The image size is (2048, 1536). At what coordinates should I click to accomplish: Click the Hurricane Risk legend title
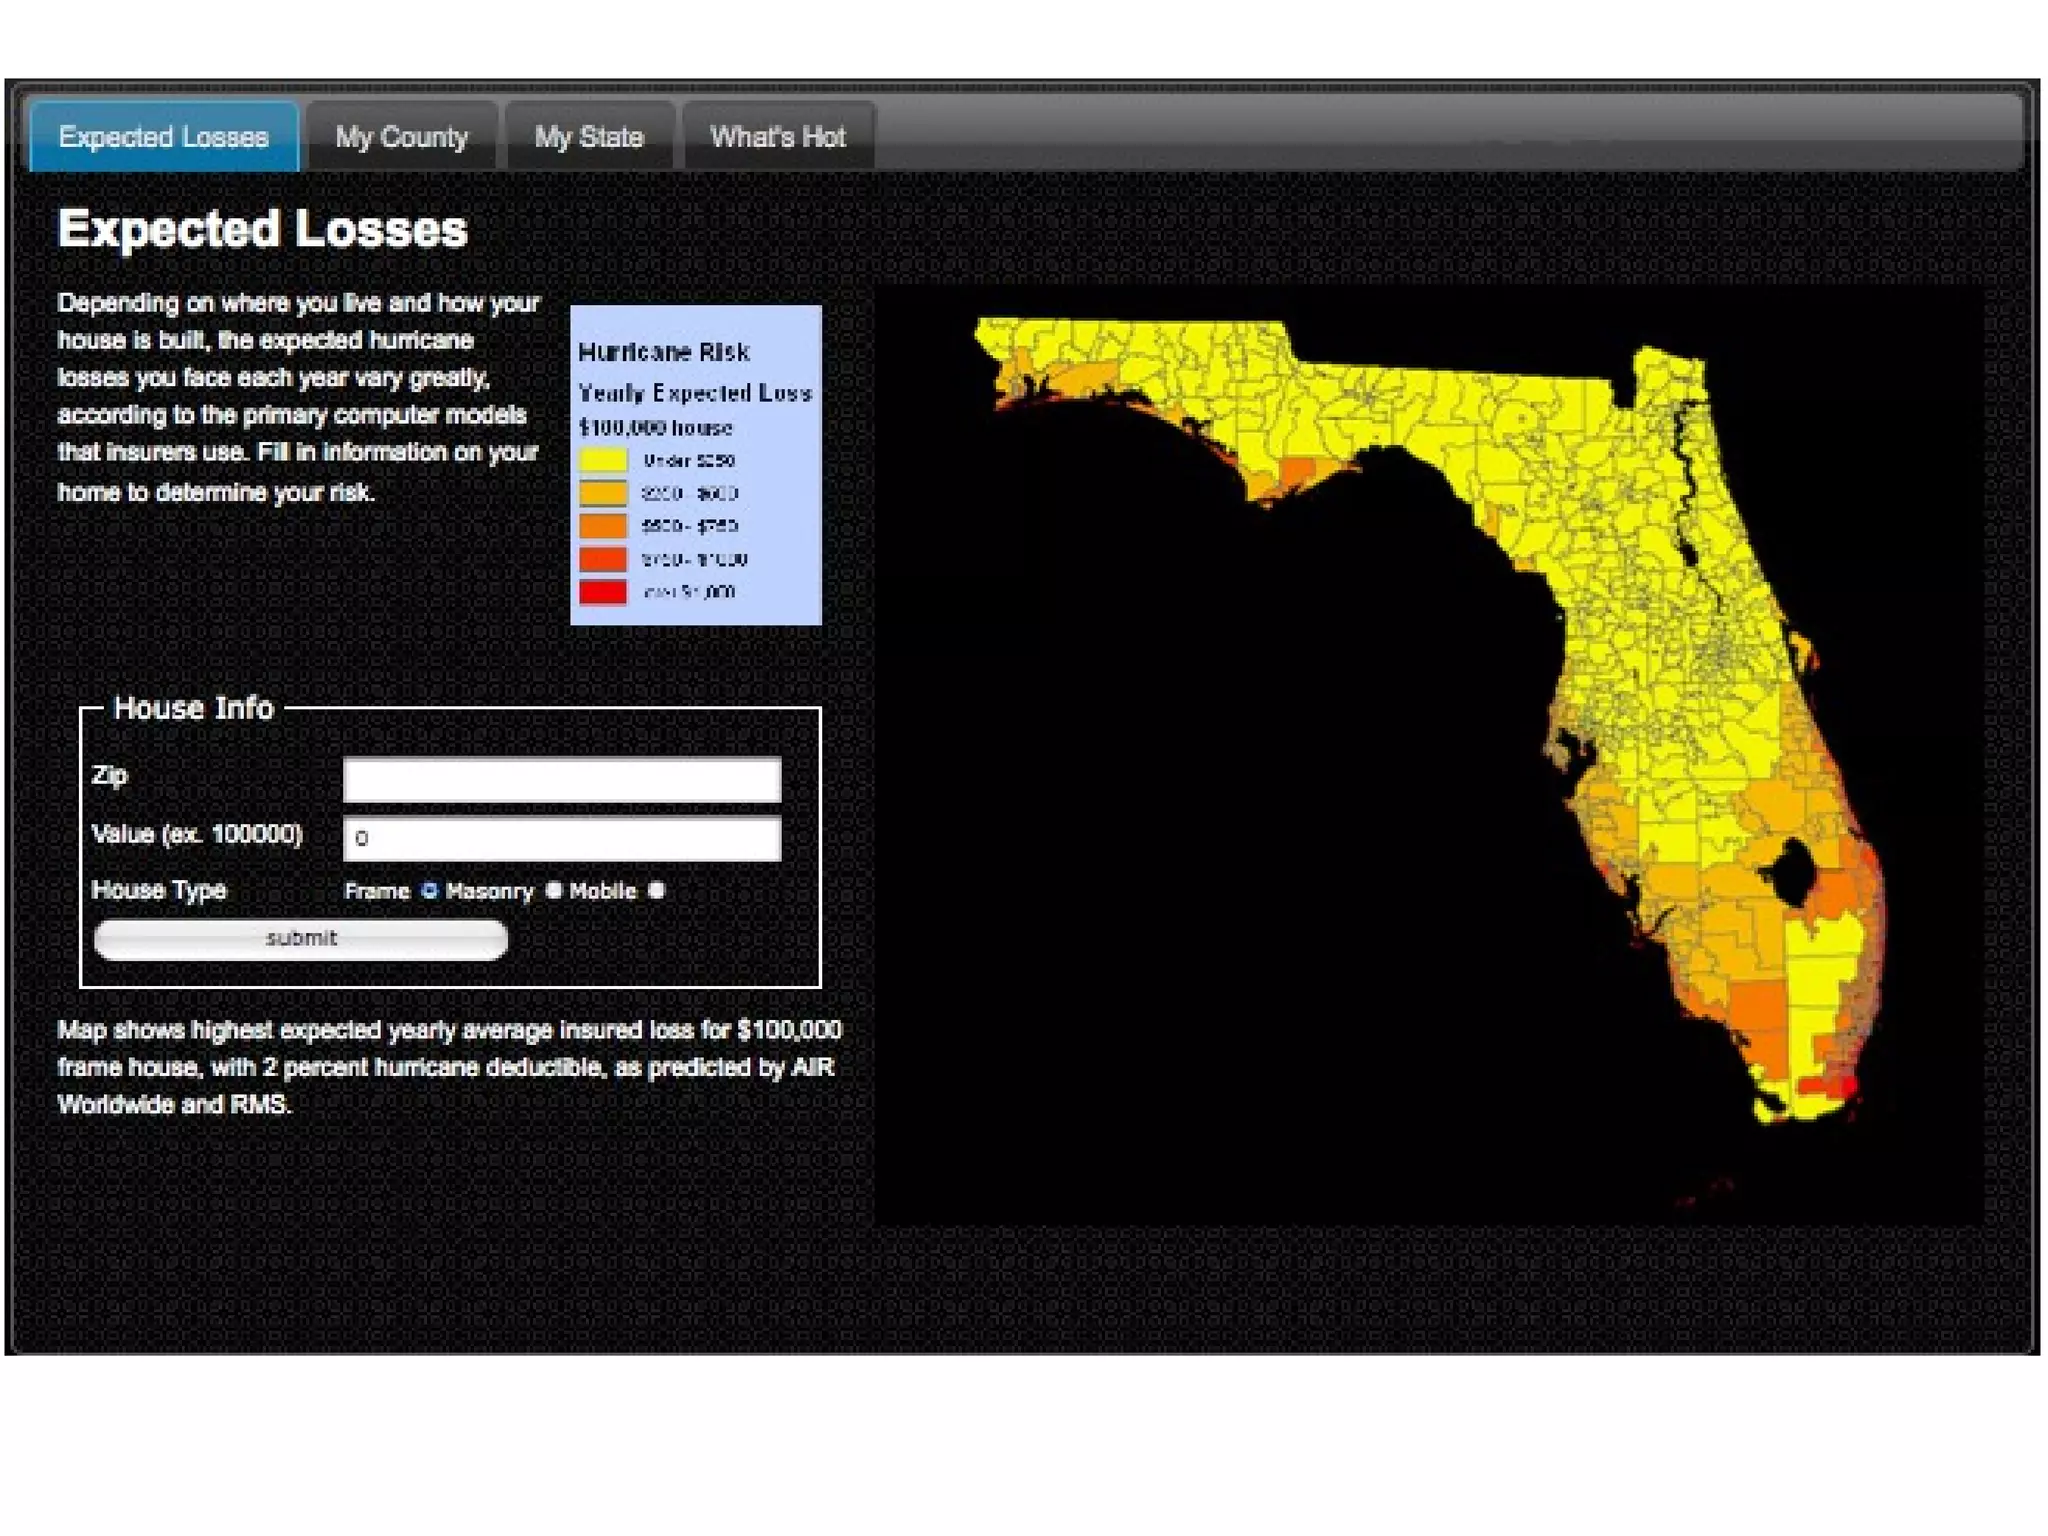click(664, 352)
